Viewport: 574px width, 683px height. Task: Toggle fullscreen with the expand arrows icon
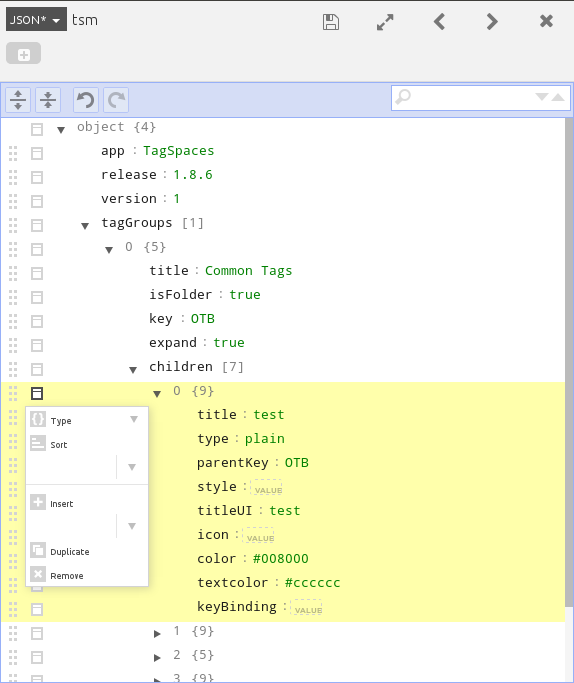point(385,22)
